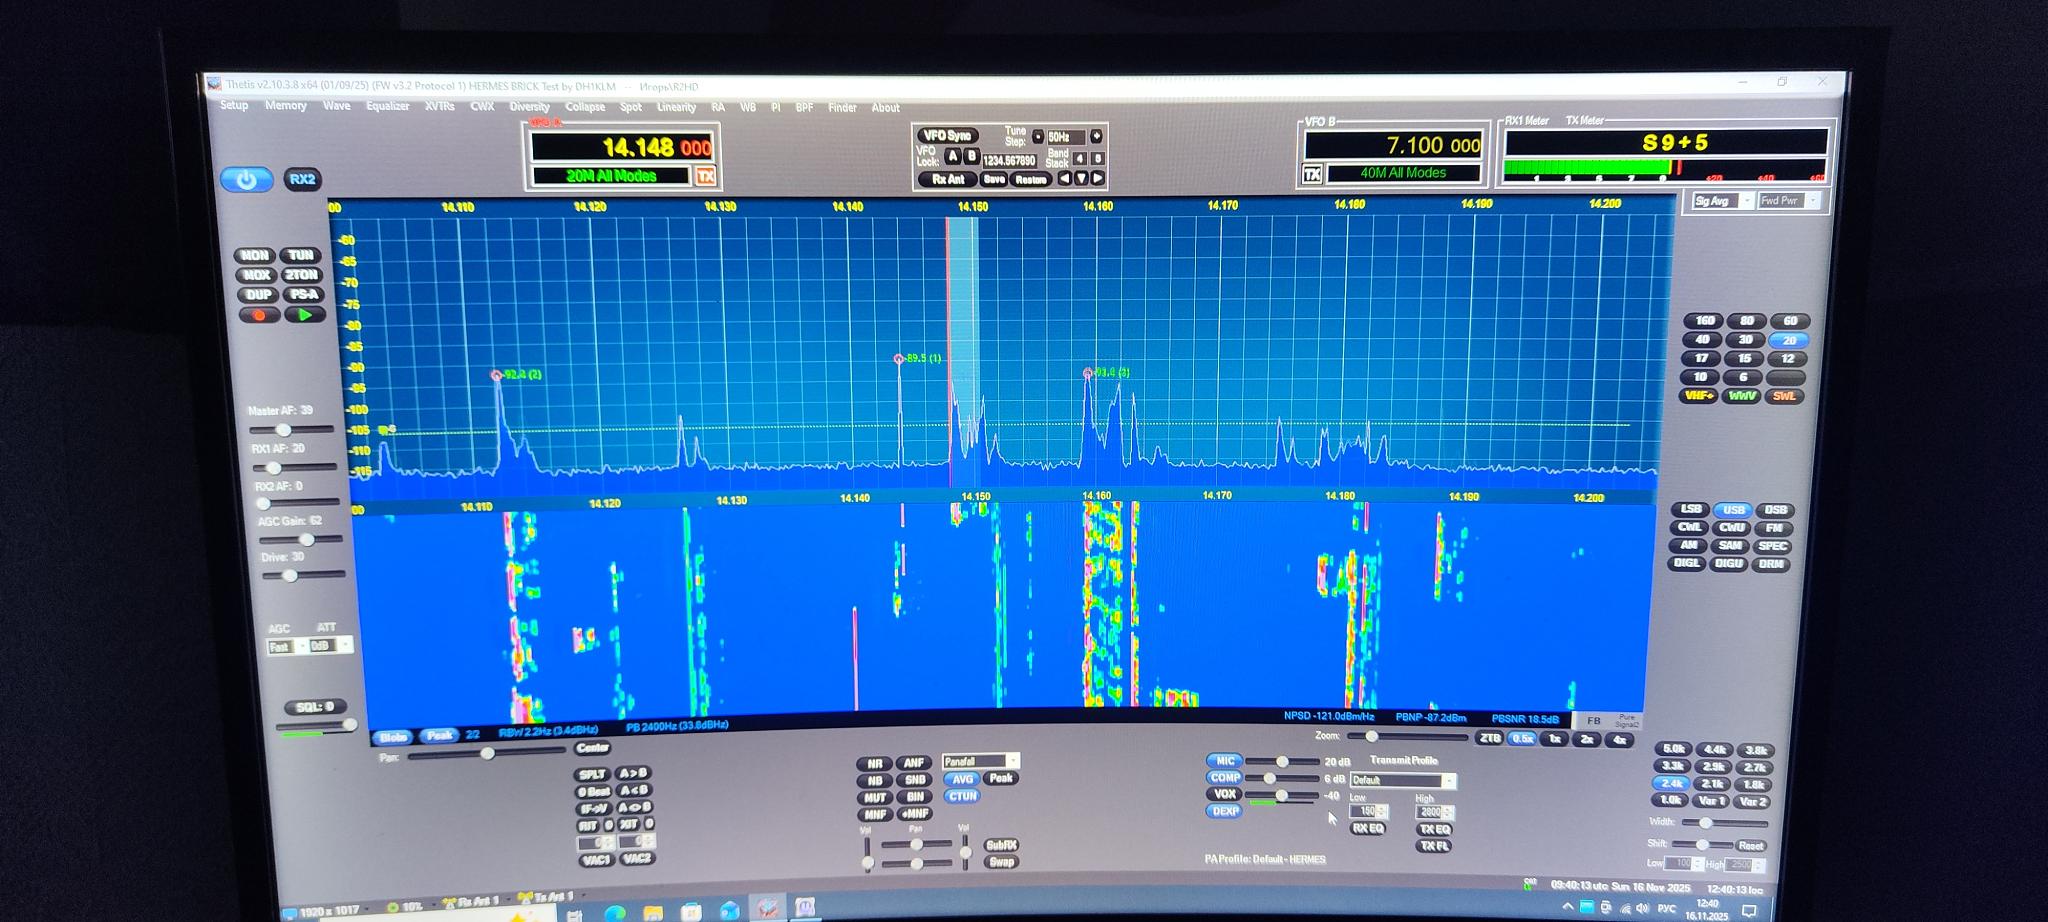Expand the Transmit Profile dropdown
This screenshot has width=2048, height=922.
[x=1447, y=780]
